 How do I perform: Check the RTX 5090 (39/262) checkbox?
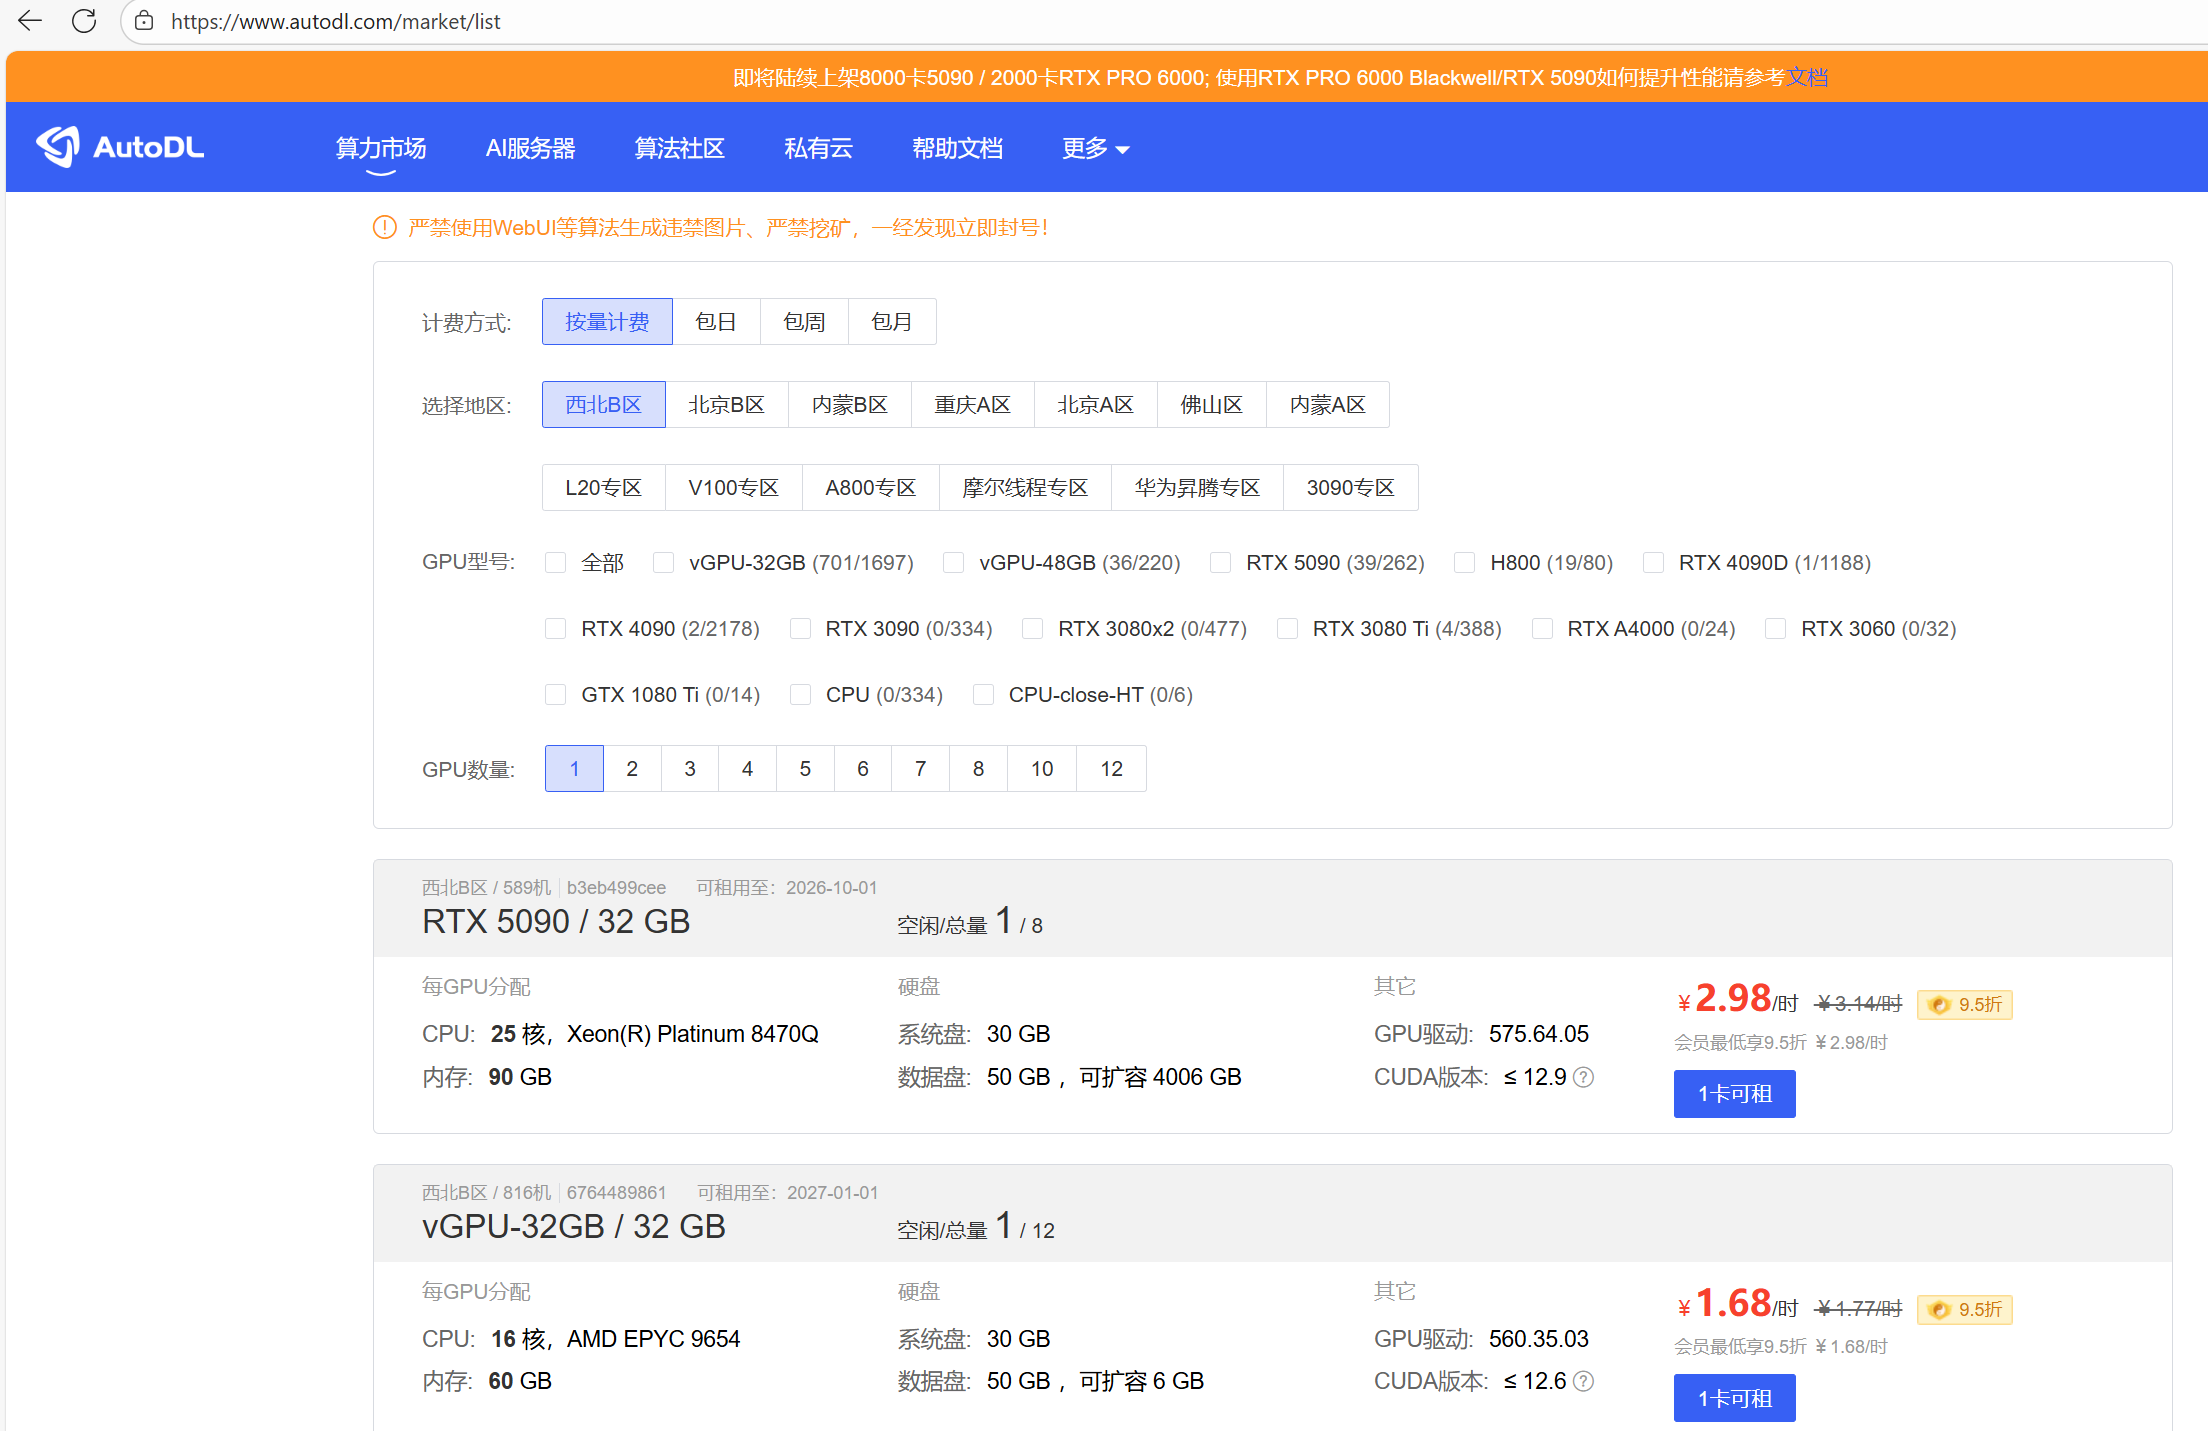1220,563
